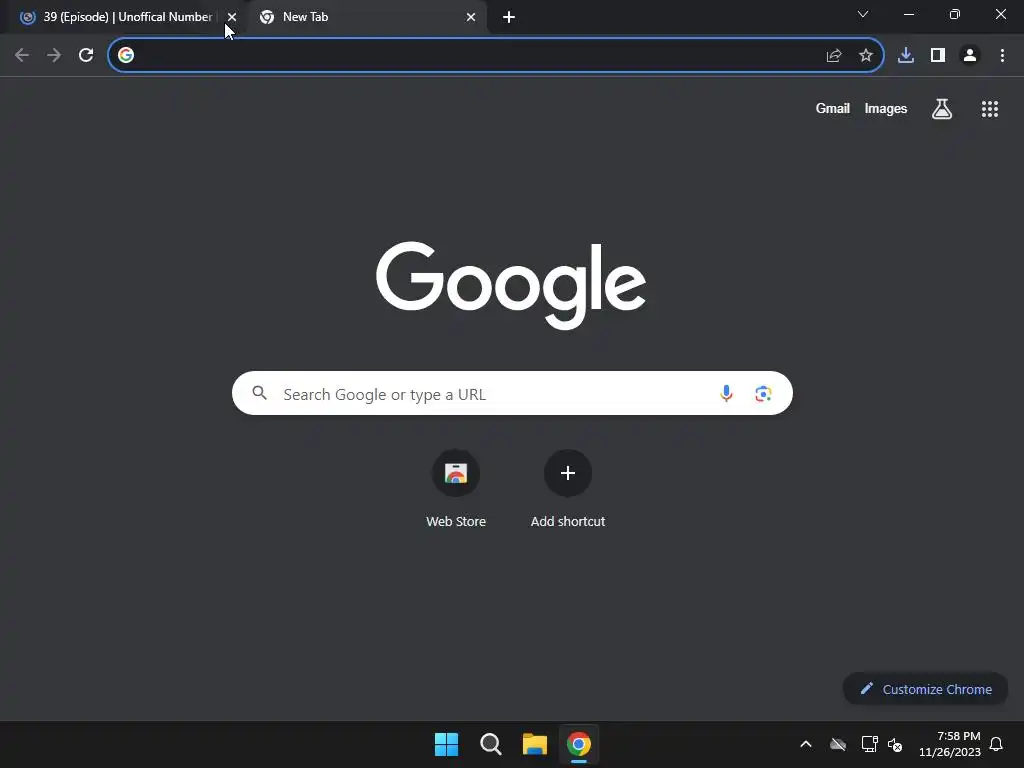Screen dimensions: 1024x768
Task: Open the Chrome downloads icon
Action: pyautogui.click(x=906, y=56)
